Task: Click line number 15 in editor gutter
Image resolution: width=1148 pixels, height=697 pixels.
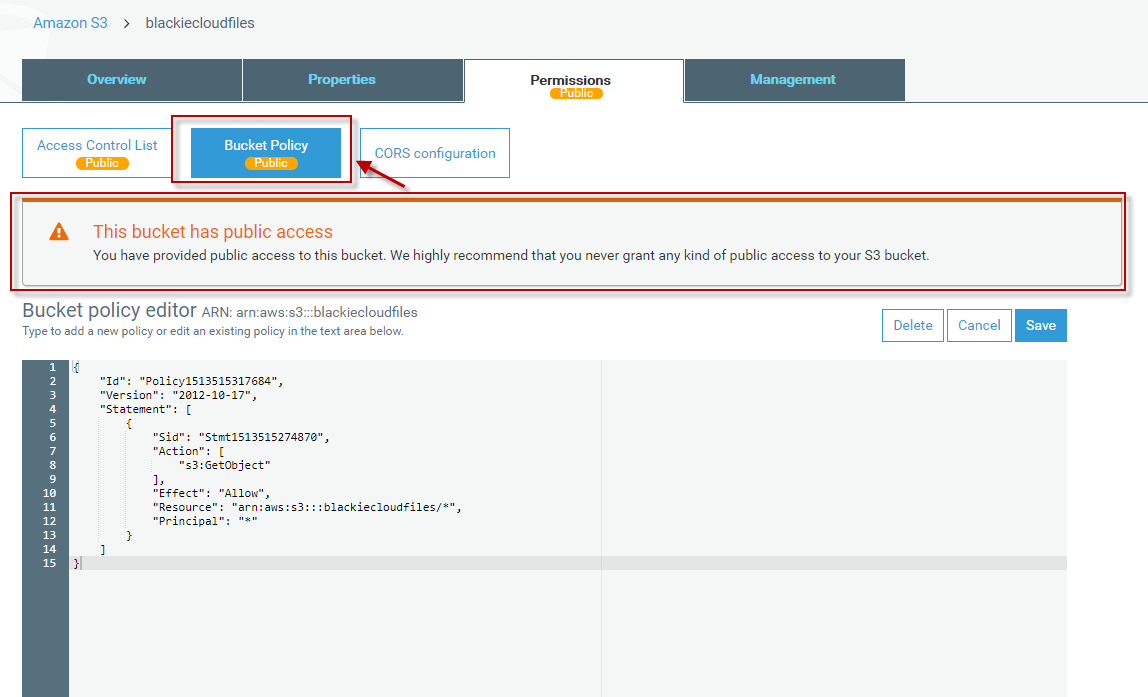Action: click(x=50, y=563)
